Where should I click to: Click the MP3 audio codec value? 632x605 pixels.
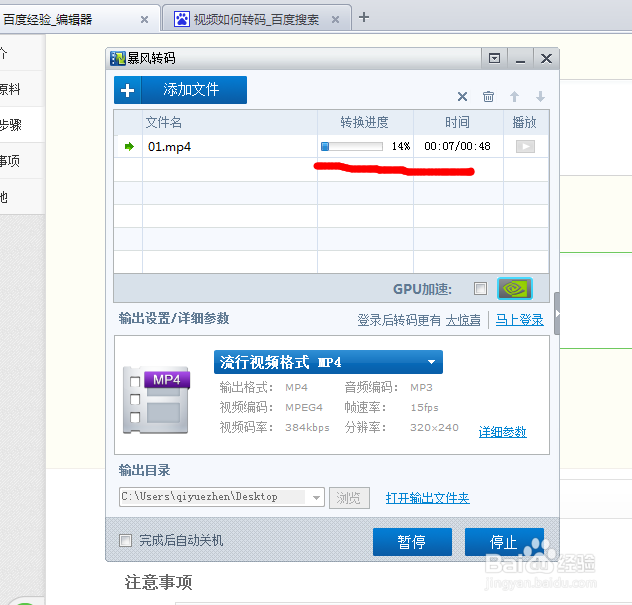pos(421,388)
